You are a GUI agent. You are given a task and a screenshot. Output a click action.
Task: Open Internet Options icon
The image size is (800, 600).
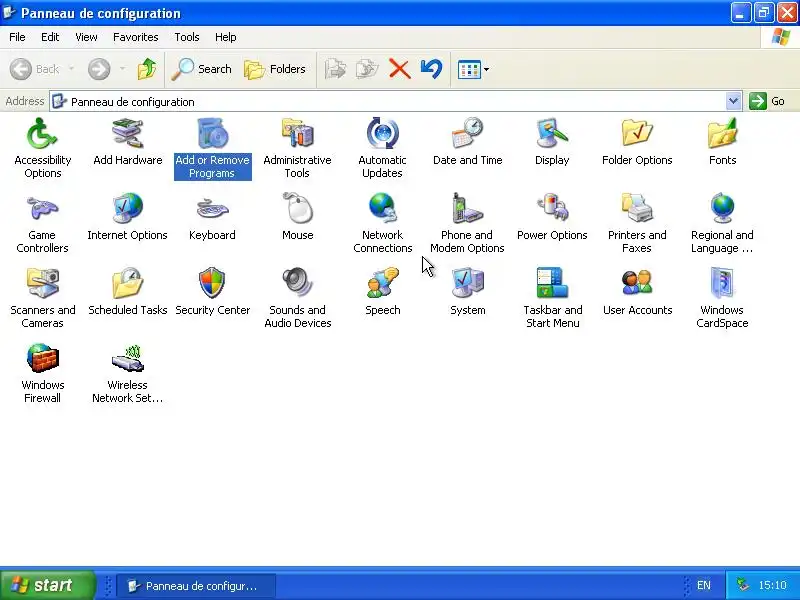pyautogui.click(x=128, y=217)
